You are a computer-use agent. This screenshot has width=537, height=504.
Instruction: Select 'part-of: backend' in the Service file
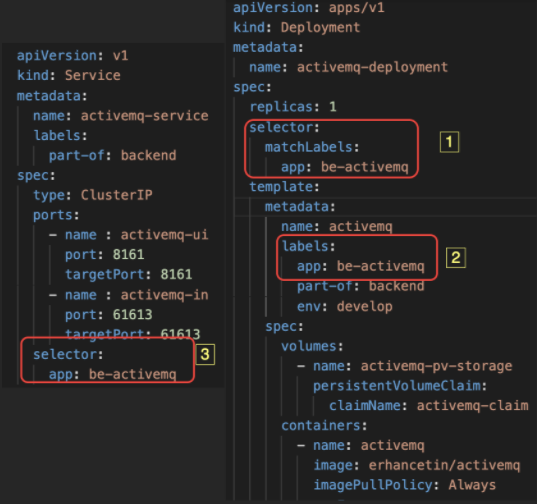tap(112, 155)
